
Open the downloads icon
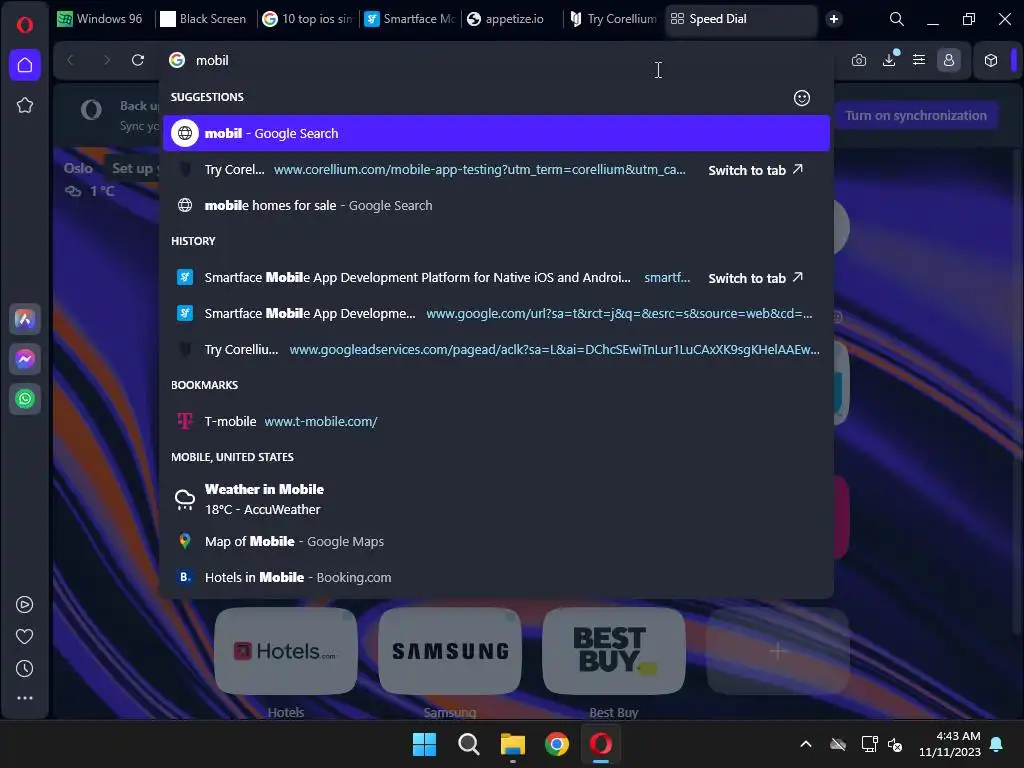(x=889, y=60)
